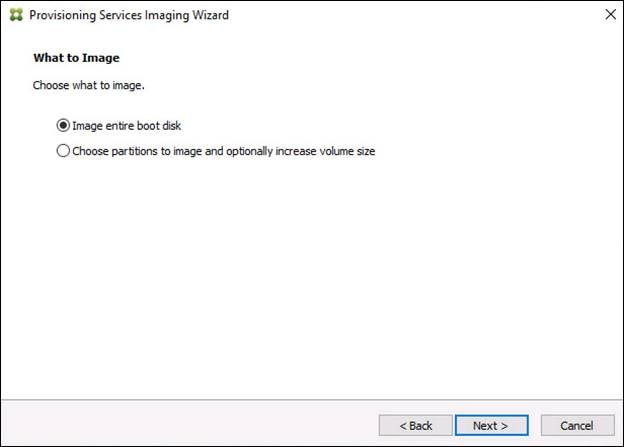Click the "What to Image" heading
Screen dimensions: 624x447
tap(76, 58)
